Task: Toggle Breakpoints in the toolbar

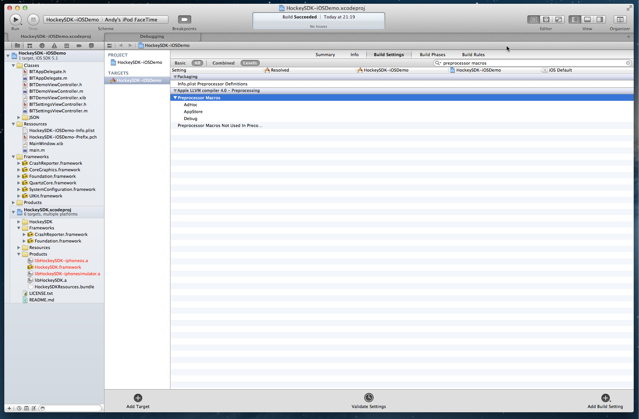Action: (184, 19)
